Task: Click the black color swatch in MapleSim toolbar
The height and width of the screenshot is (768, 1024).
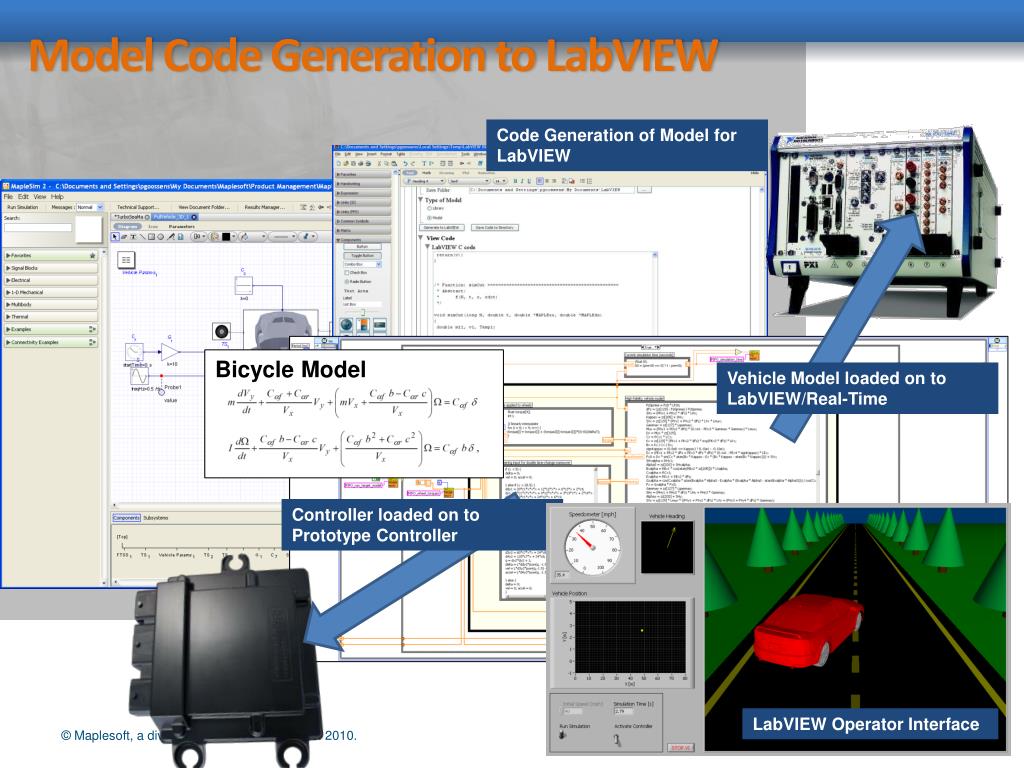Action: pos(226,236)
